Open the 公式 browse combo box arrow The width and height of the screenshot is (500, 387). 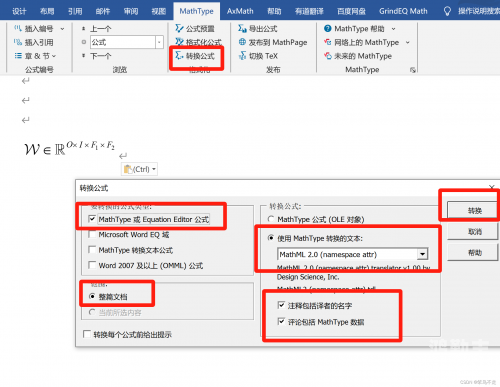(x=159, y=42)
